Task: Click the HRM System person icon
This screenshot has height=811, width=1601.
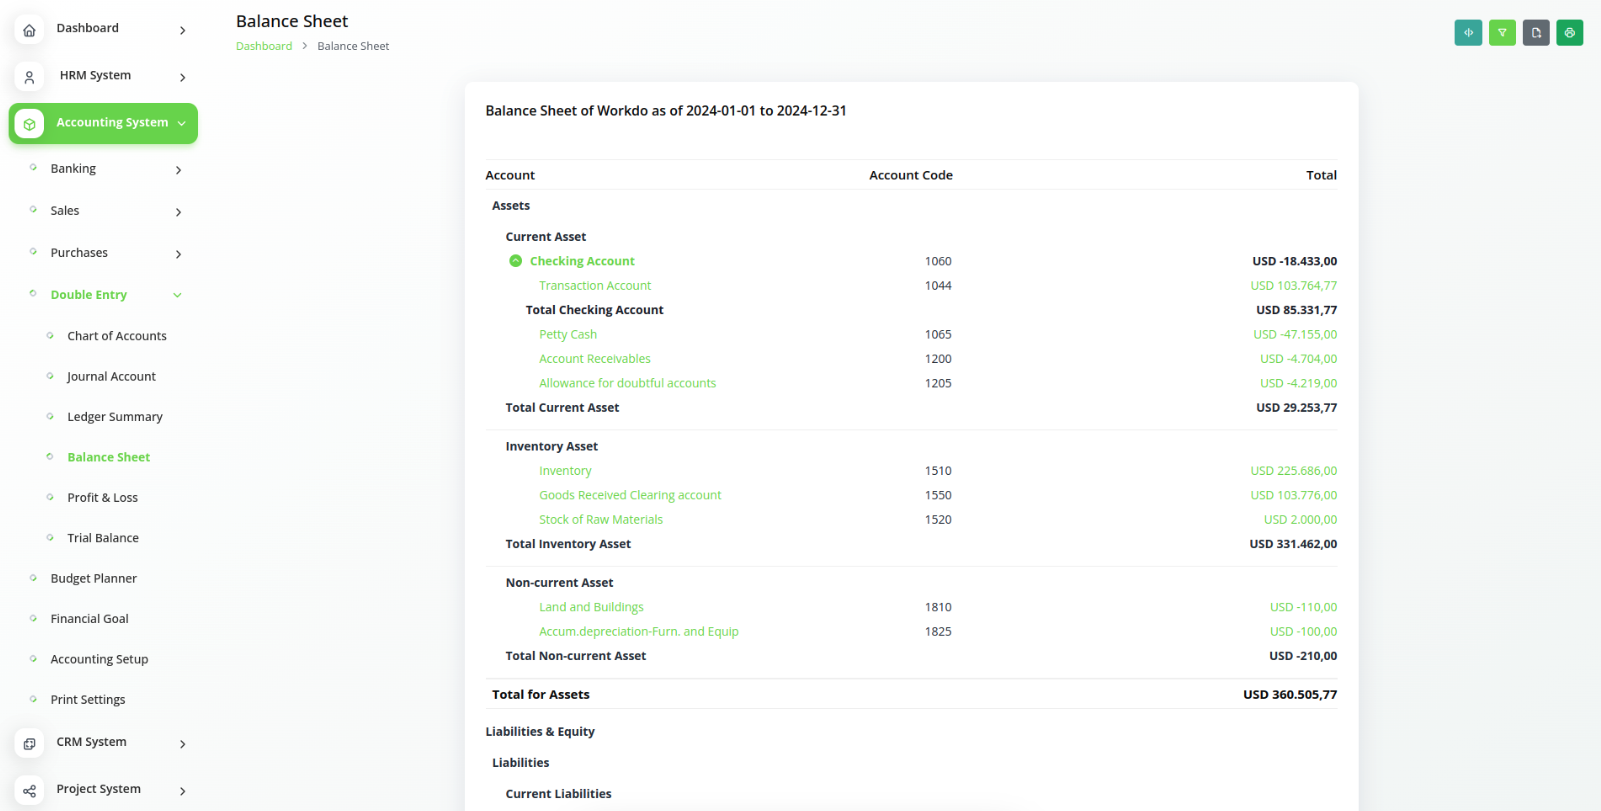Action: [29, 77]
